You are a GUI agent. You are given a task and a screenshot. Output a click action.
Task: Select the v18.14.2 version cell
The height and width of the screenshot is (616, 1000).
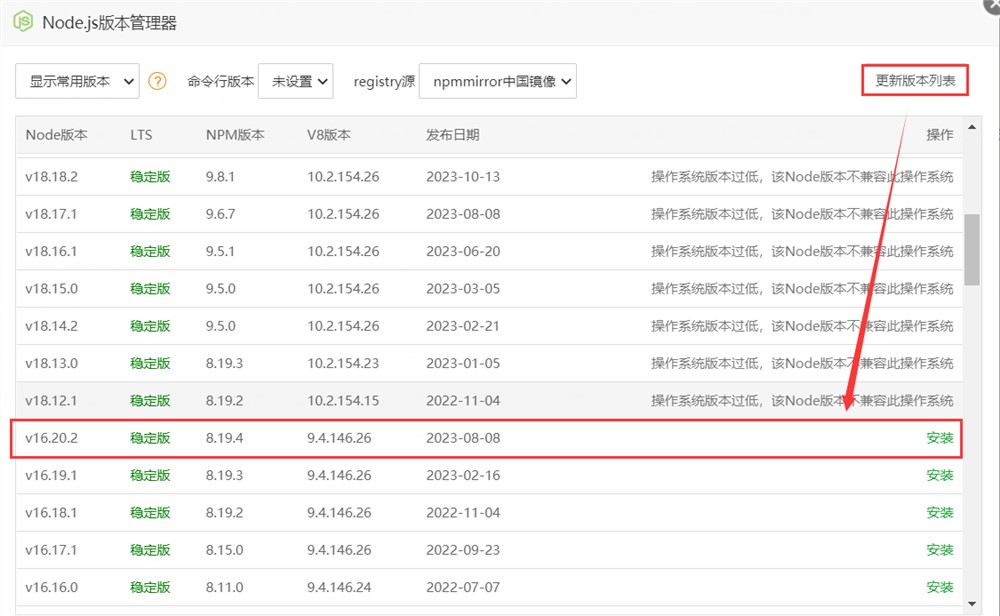tap(51, 326)
